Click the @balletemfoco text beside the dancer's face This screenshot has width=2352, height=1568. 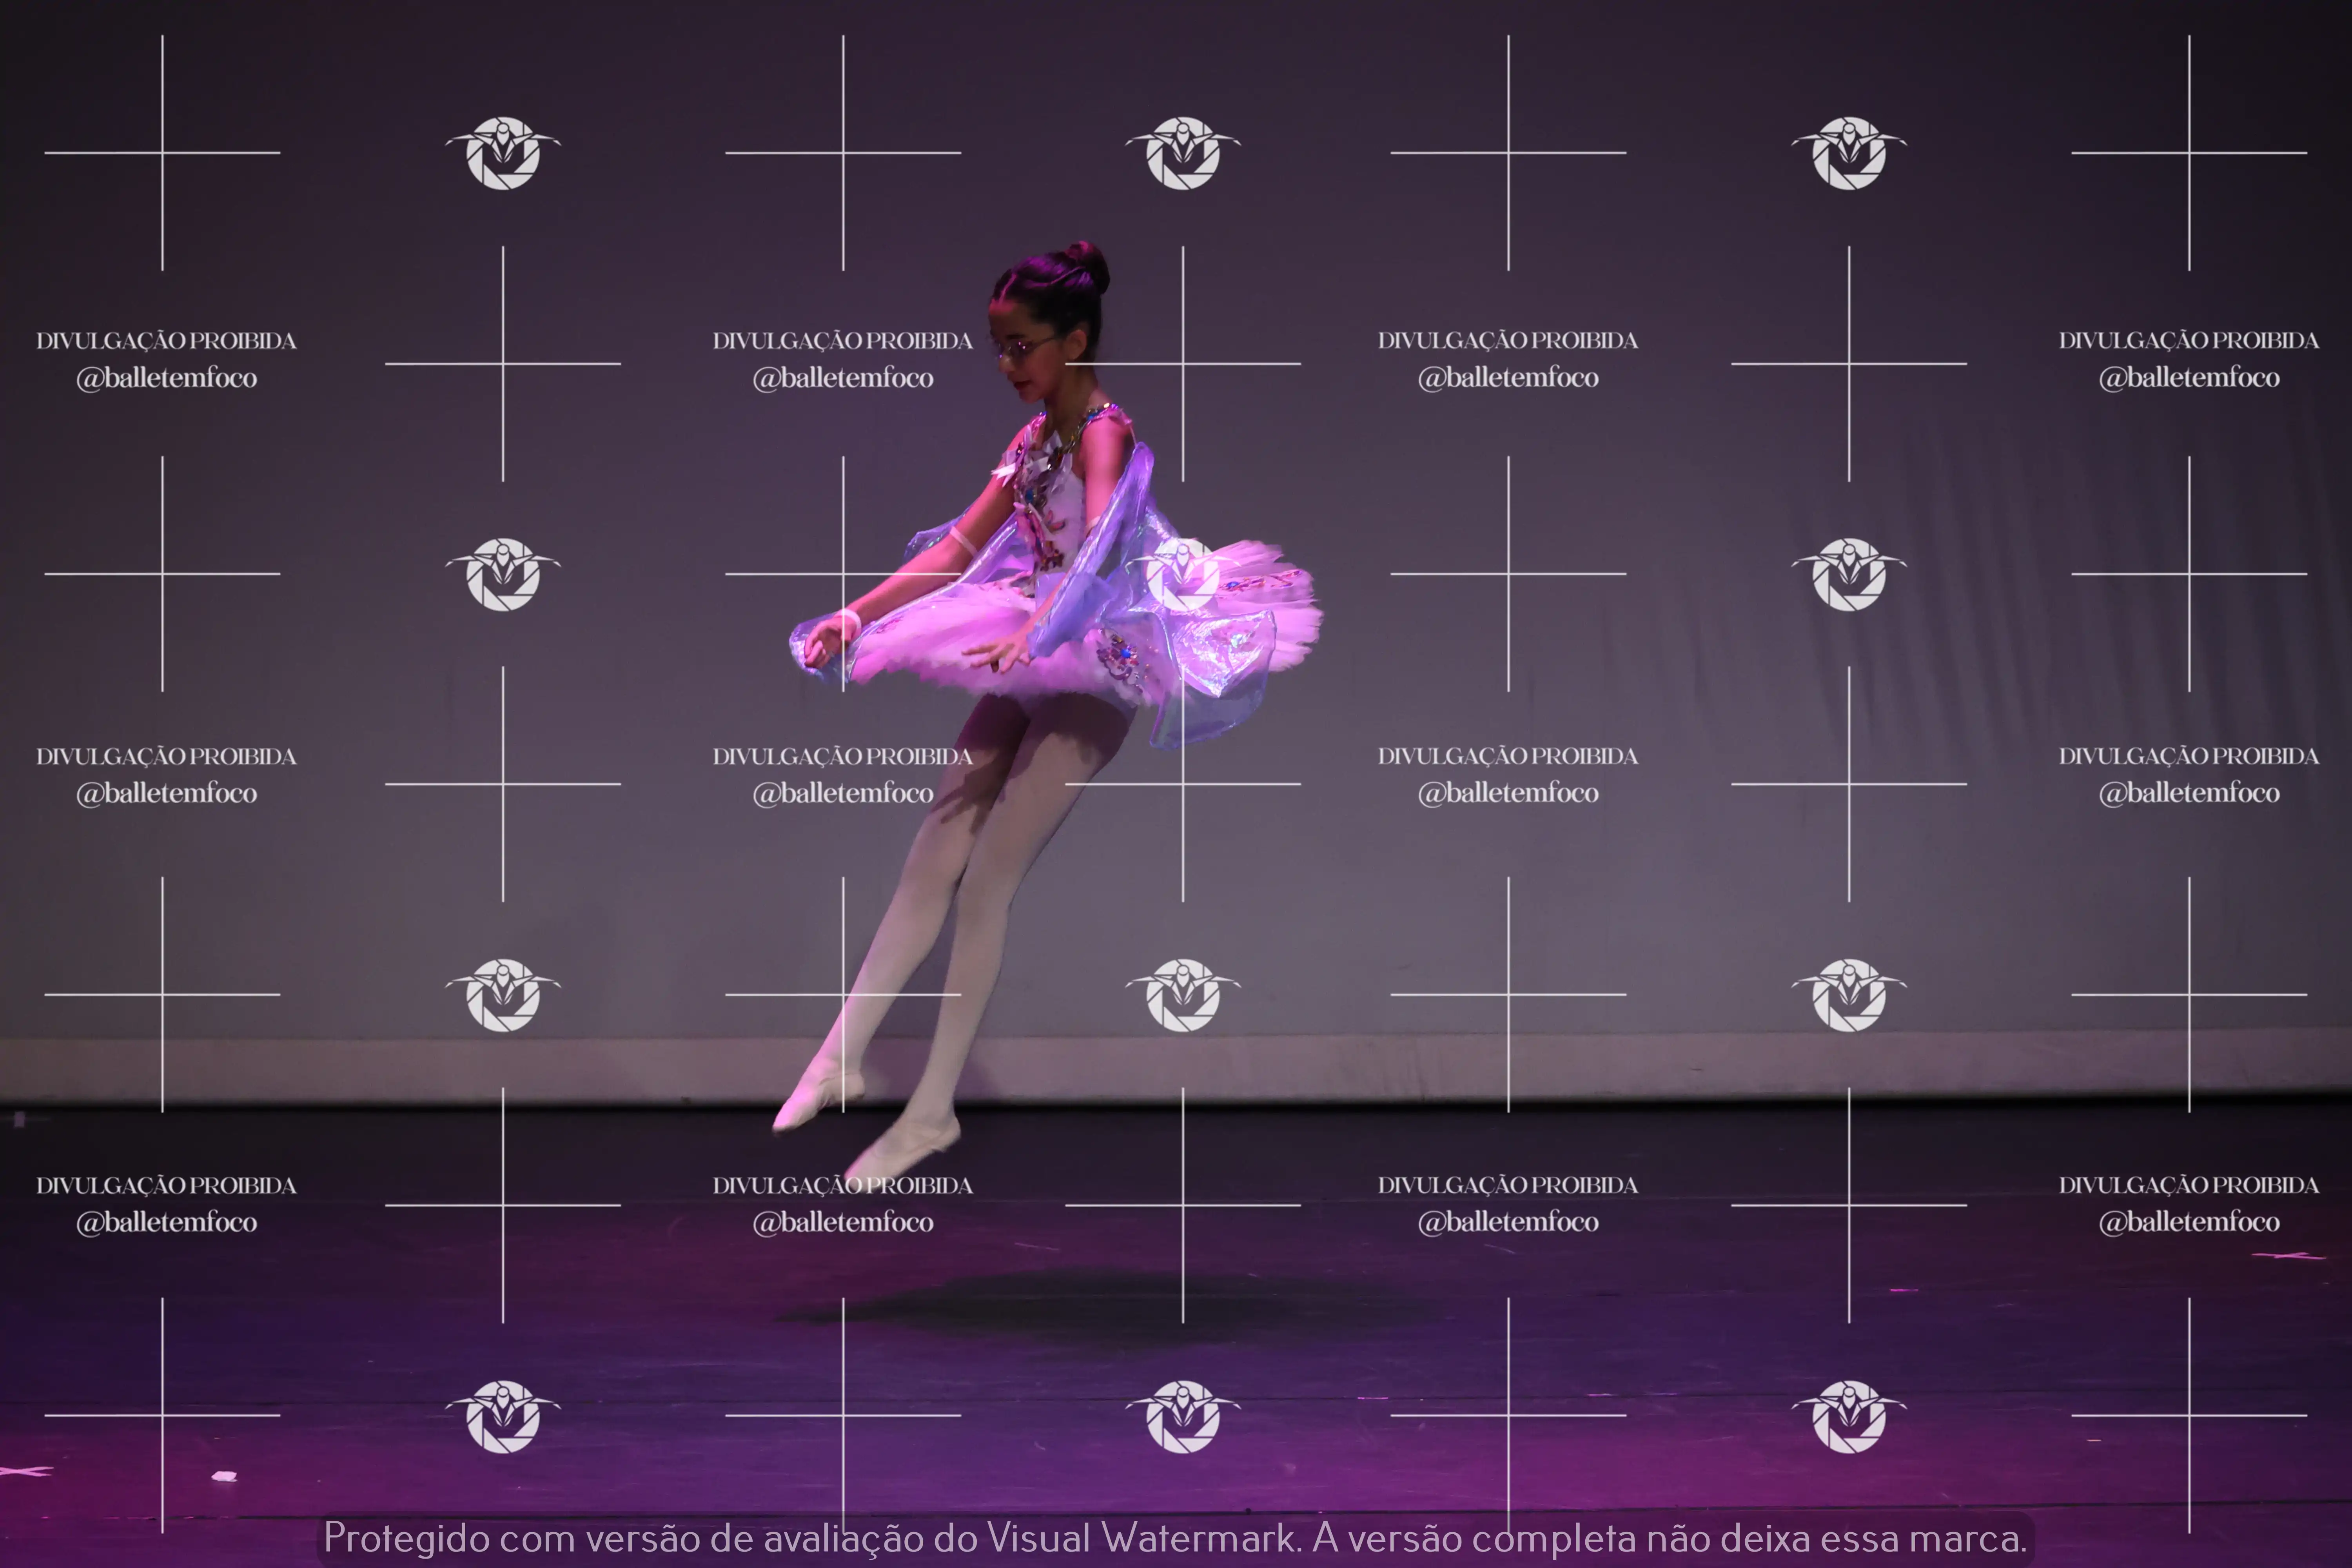pos(843,378)
